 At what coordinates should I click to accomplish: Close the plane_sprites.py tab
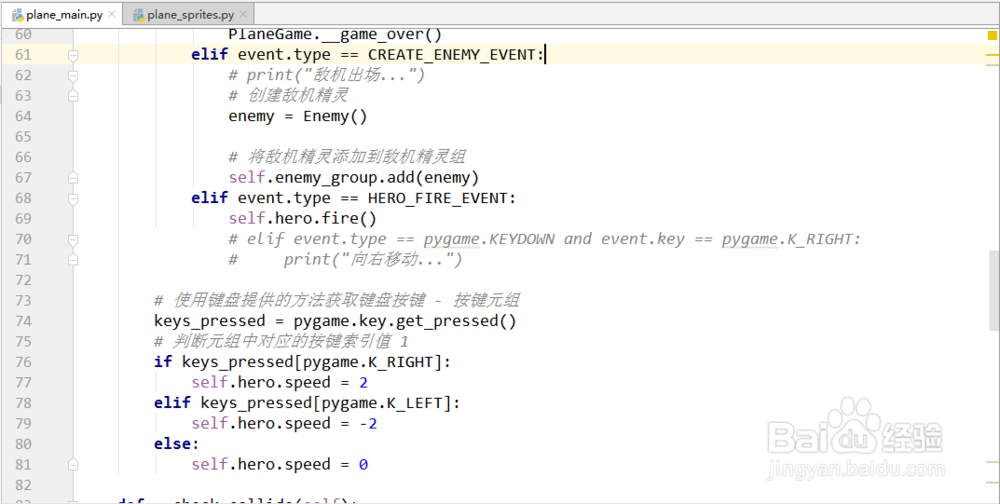coord(244,15)
